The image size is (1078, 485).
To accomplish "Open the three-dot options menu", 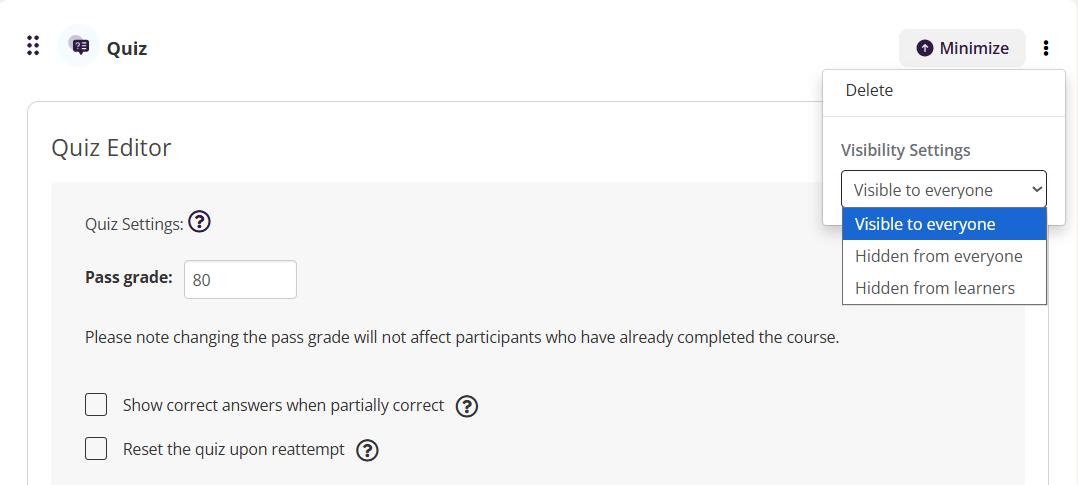I will (x=1046, y=48).
